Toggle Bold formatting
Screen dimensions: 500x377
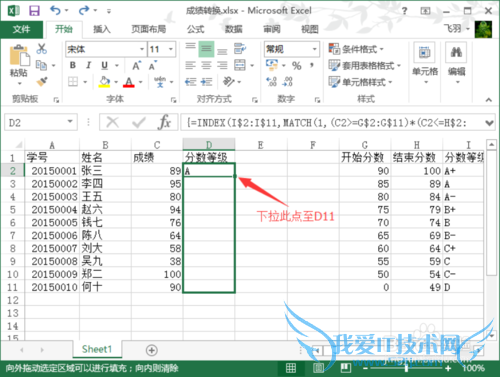tap(73, 65)
